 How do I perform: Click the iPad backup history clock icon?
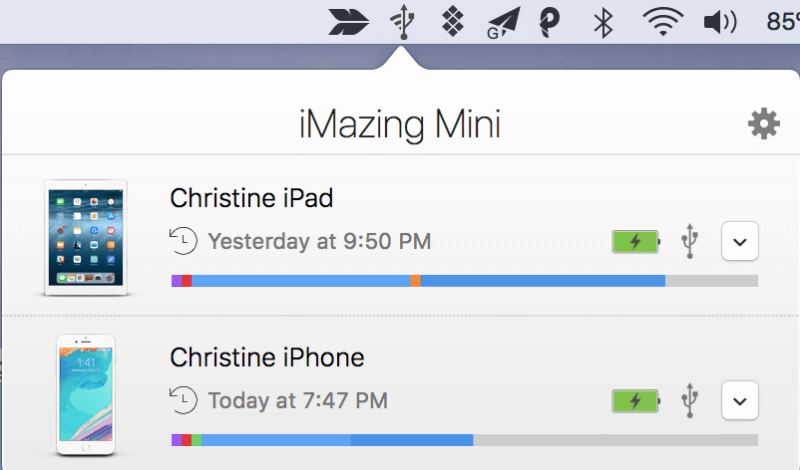[x=183, y=240]
